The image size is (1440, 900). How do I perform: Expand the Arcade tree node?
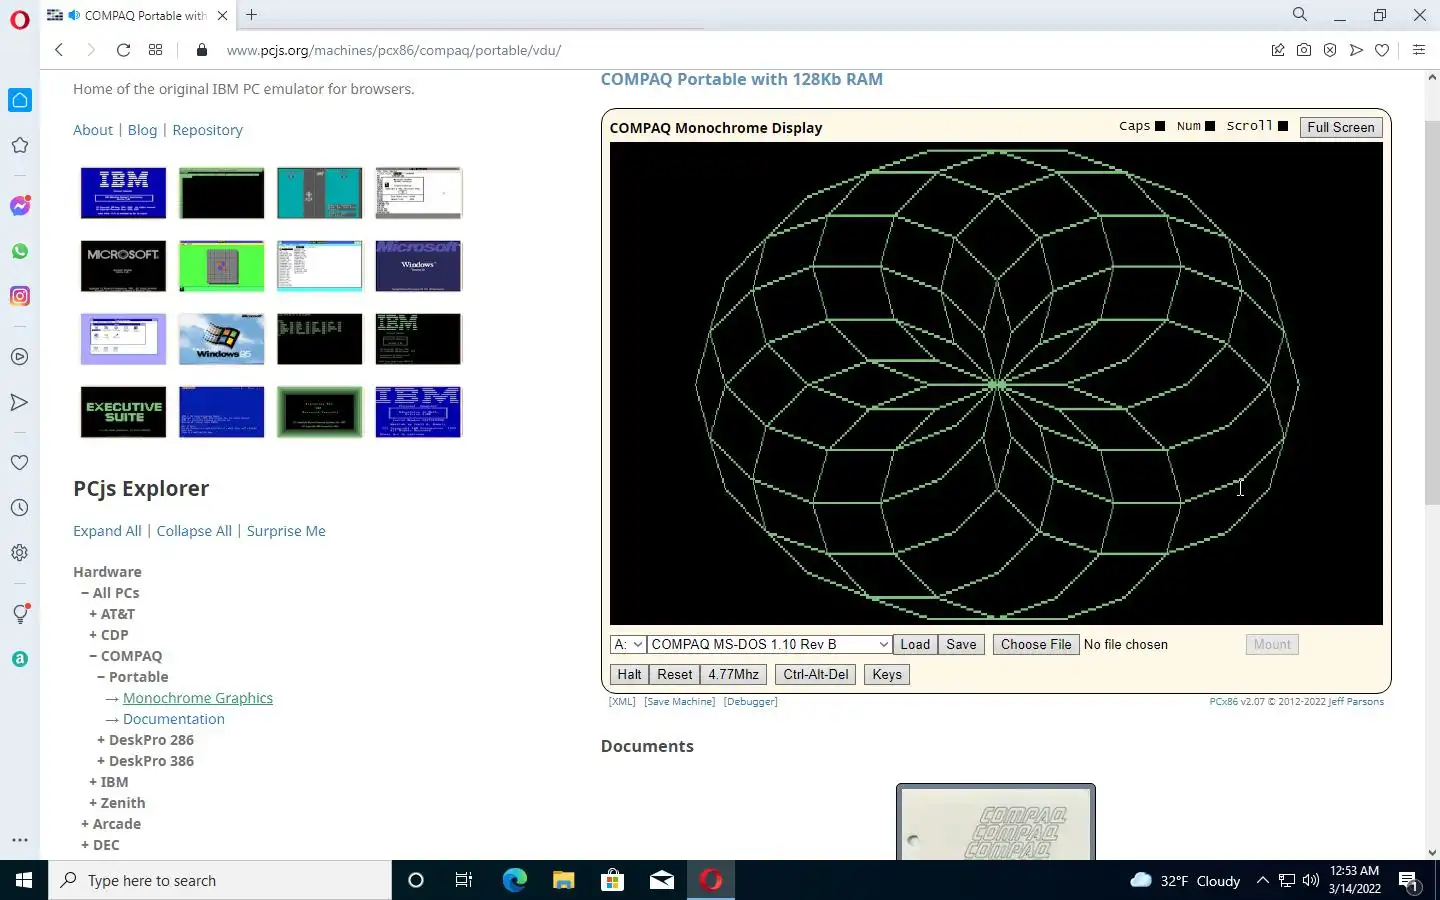[85, 824]
